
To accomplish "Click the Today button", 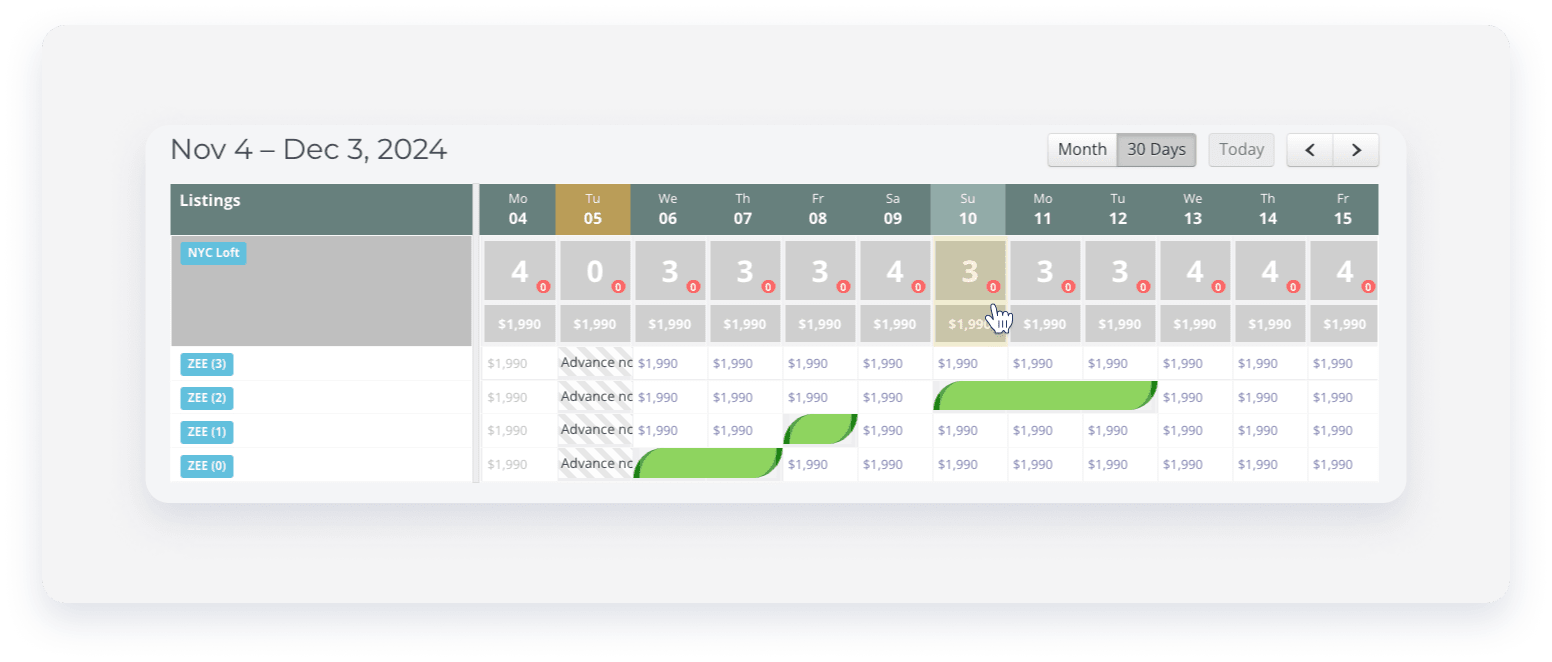I will click(x=1241, y=150).
